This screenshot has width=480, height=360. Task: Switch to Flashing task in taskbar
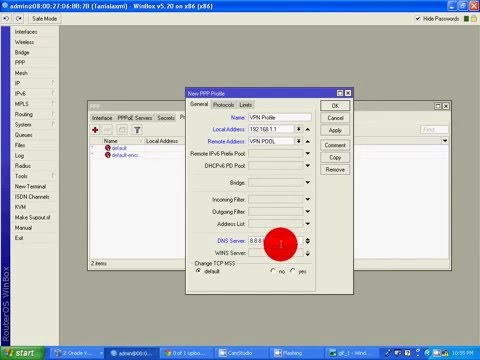click(297, 353)
